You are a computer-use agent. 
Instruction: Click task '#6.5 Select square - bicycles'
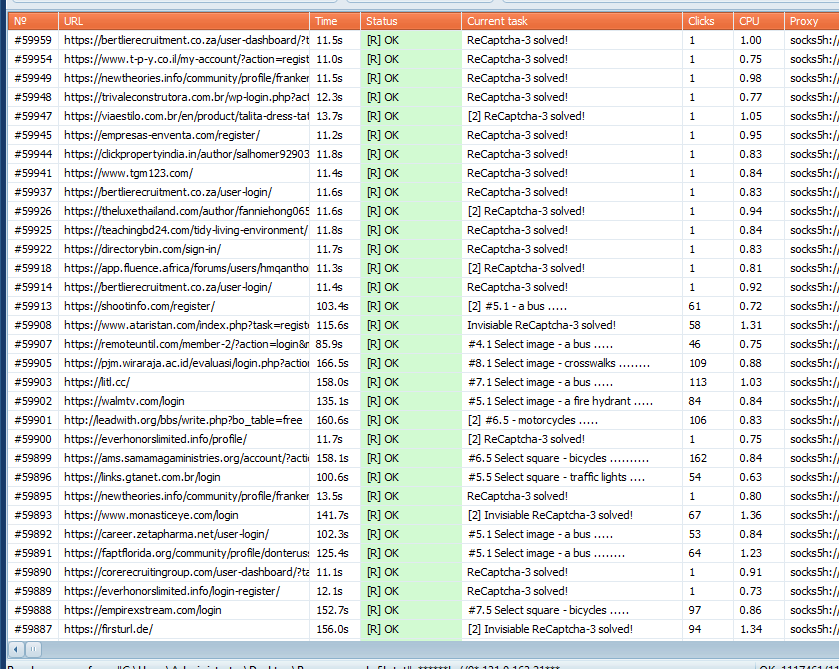[558, 458]
